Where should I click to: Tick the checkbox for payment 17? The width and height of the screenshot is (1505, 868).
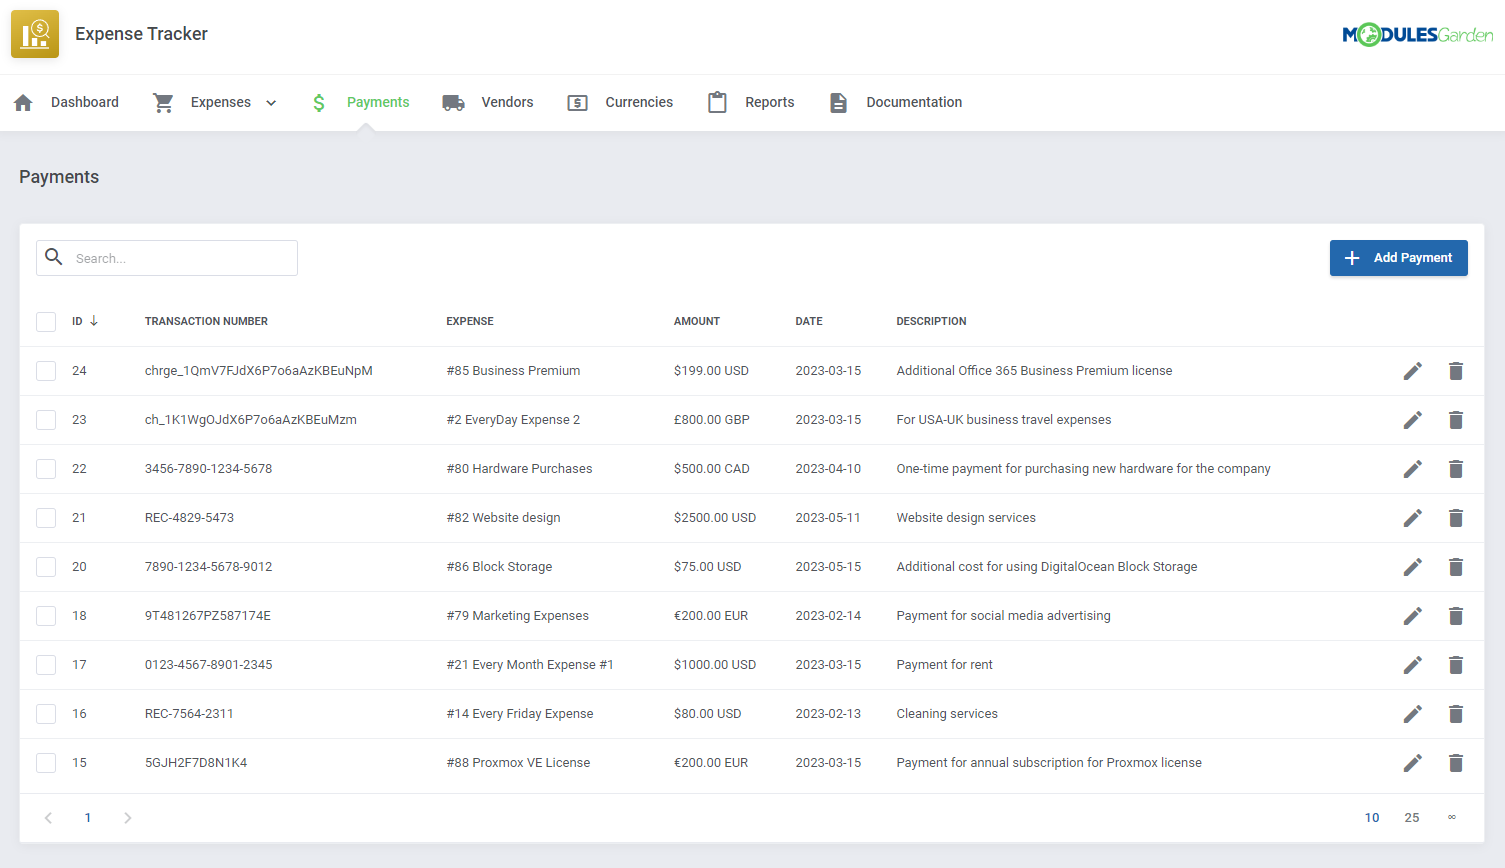coord(45,664)
